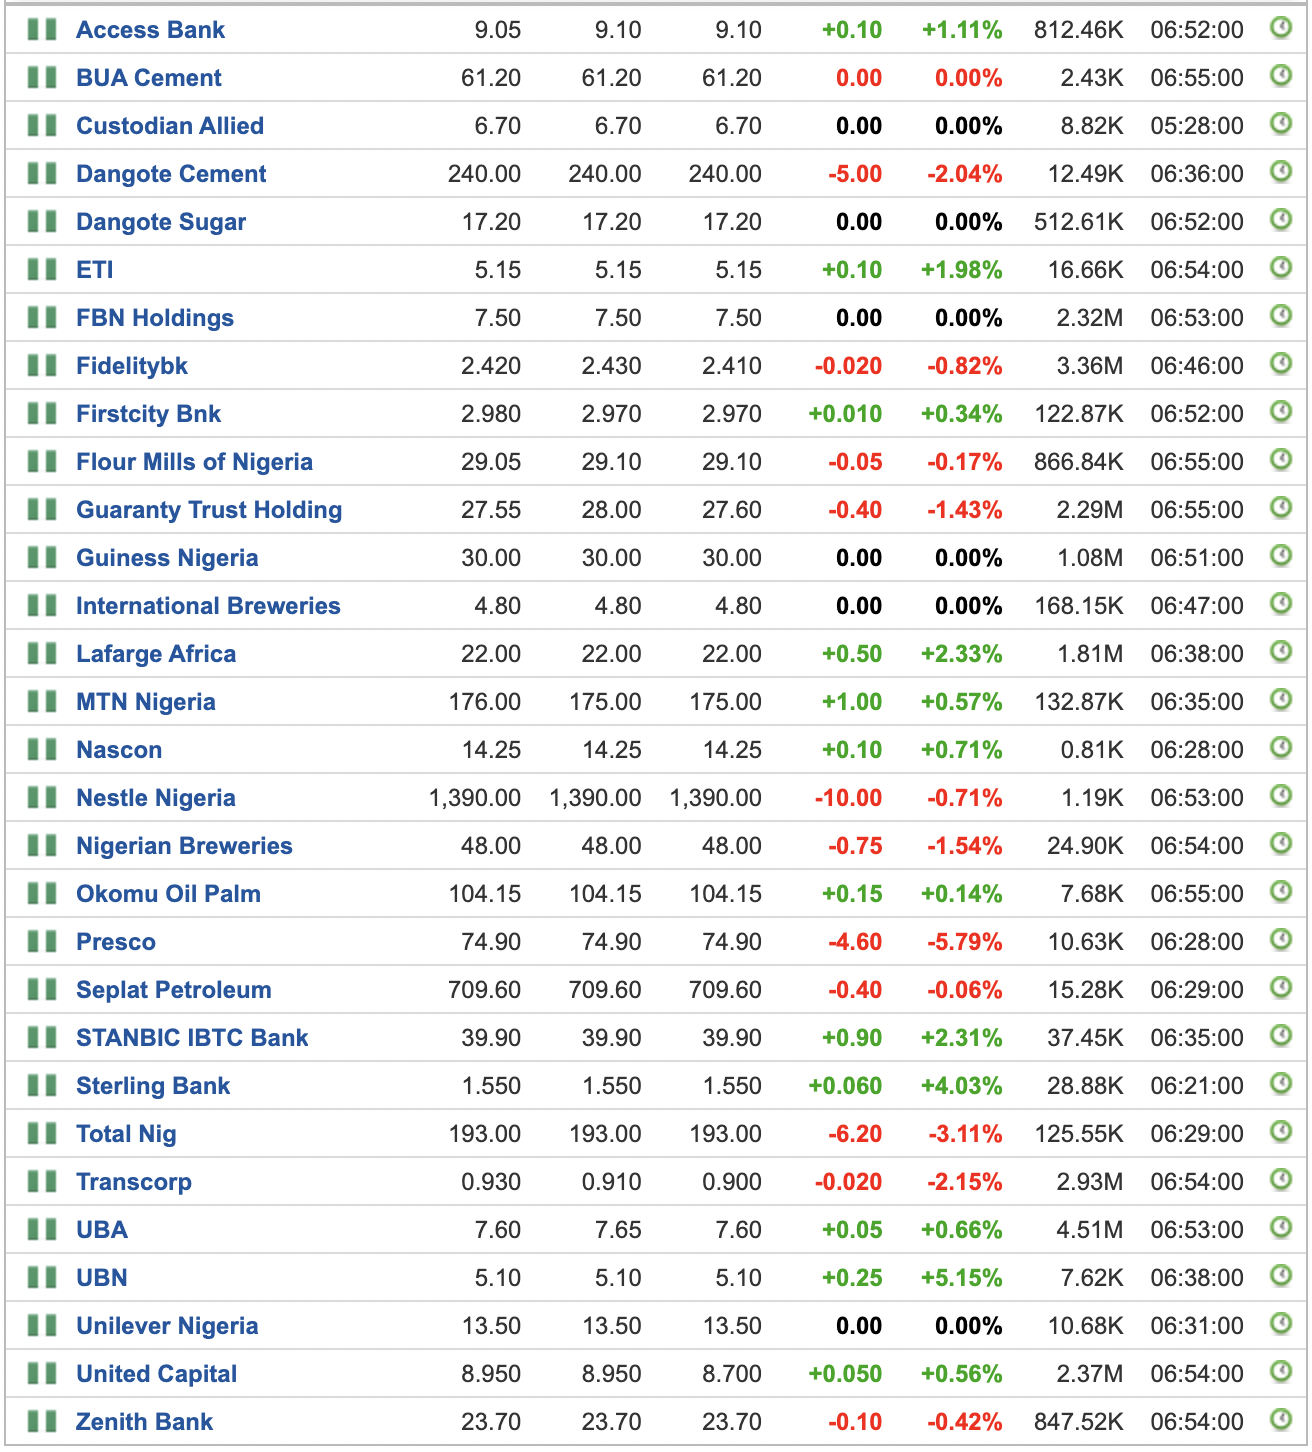Open the United Capital link

(157, 1374)
